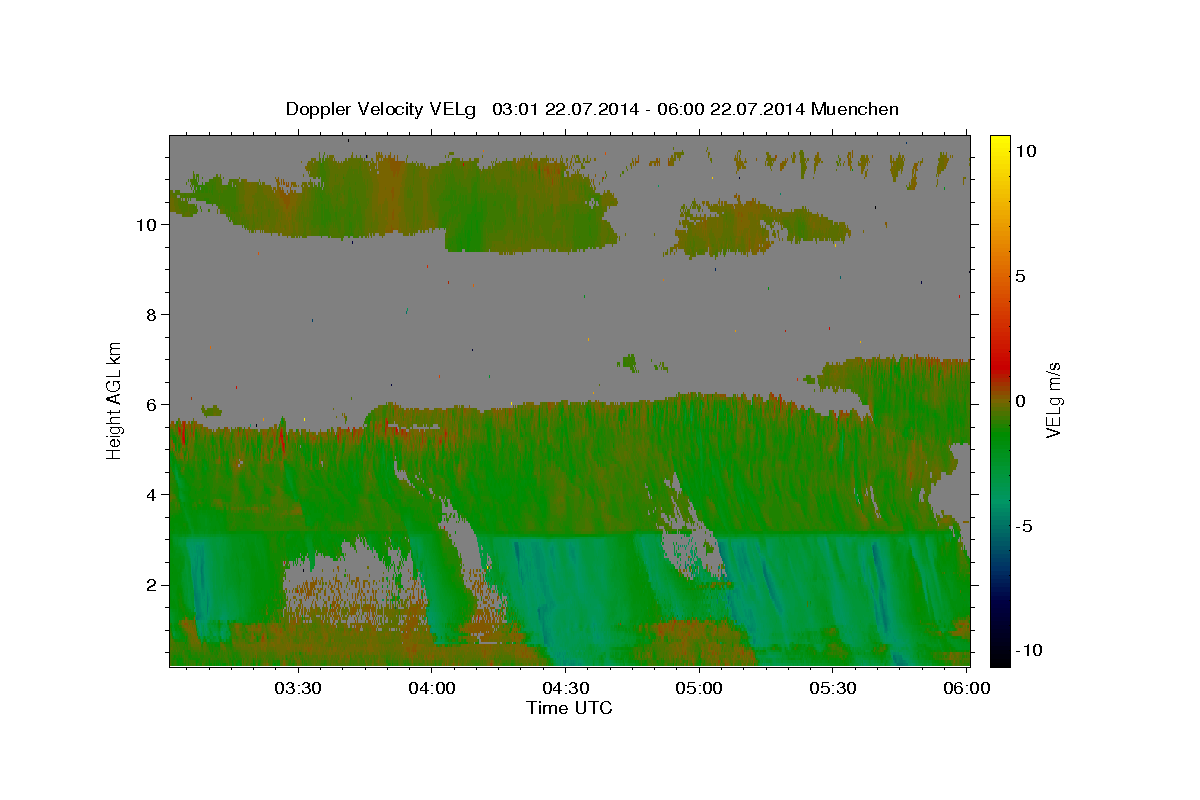Screen dimensions: 1200x800
Task: Click the 'Time UTC' axis label
Action: tap(569, 708)
